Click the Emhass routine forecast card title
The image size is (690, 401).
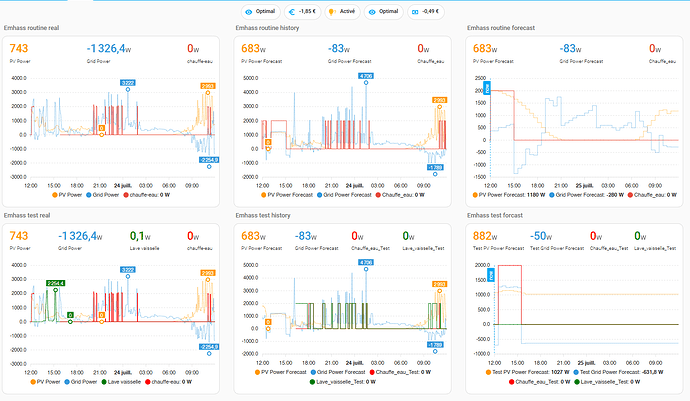(501, 28)
